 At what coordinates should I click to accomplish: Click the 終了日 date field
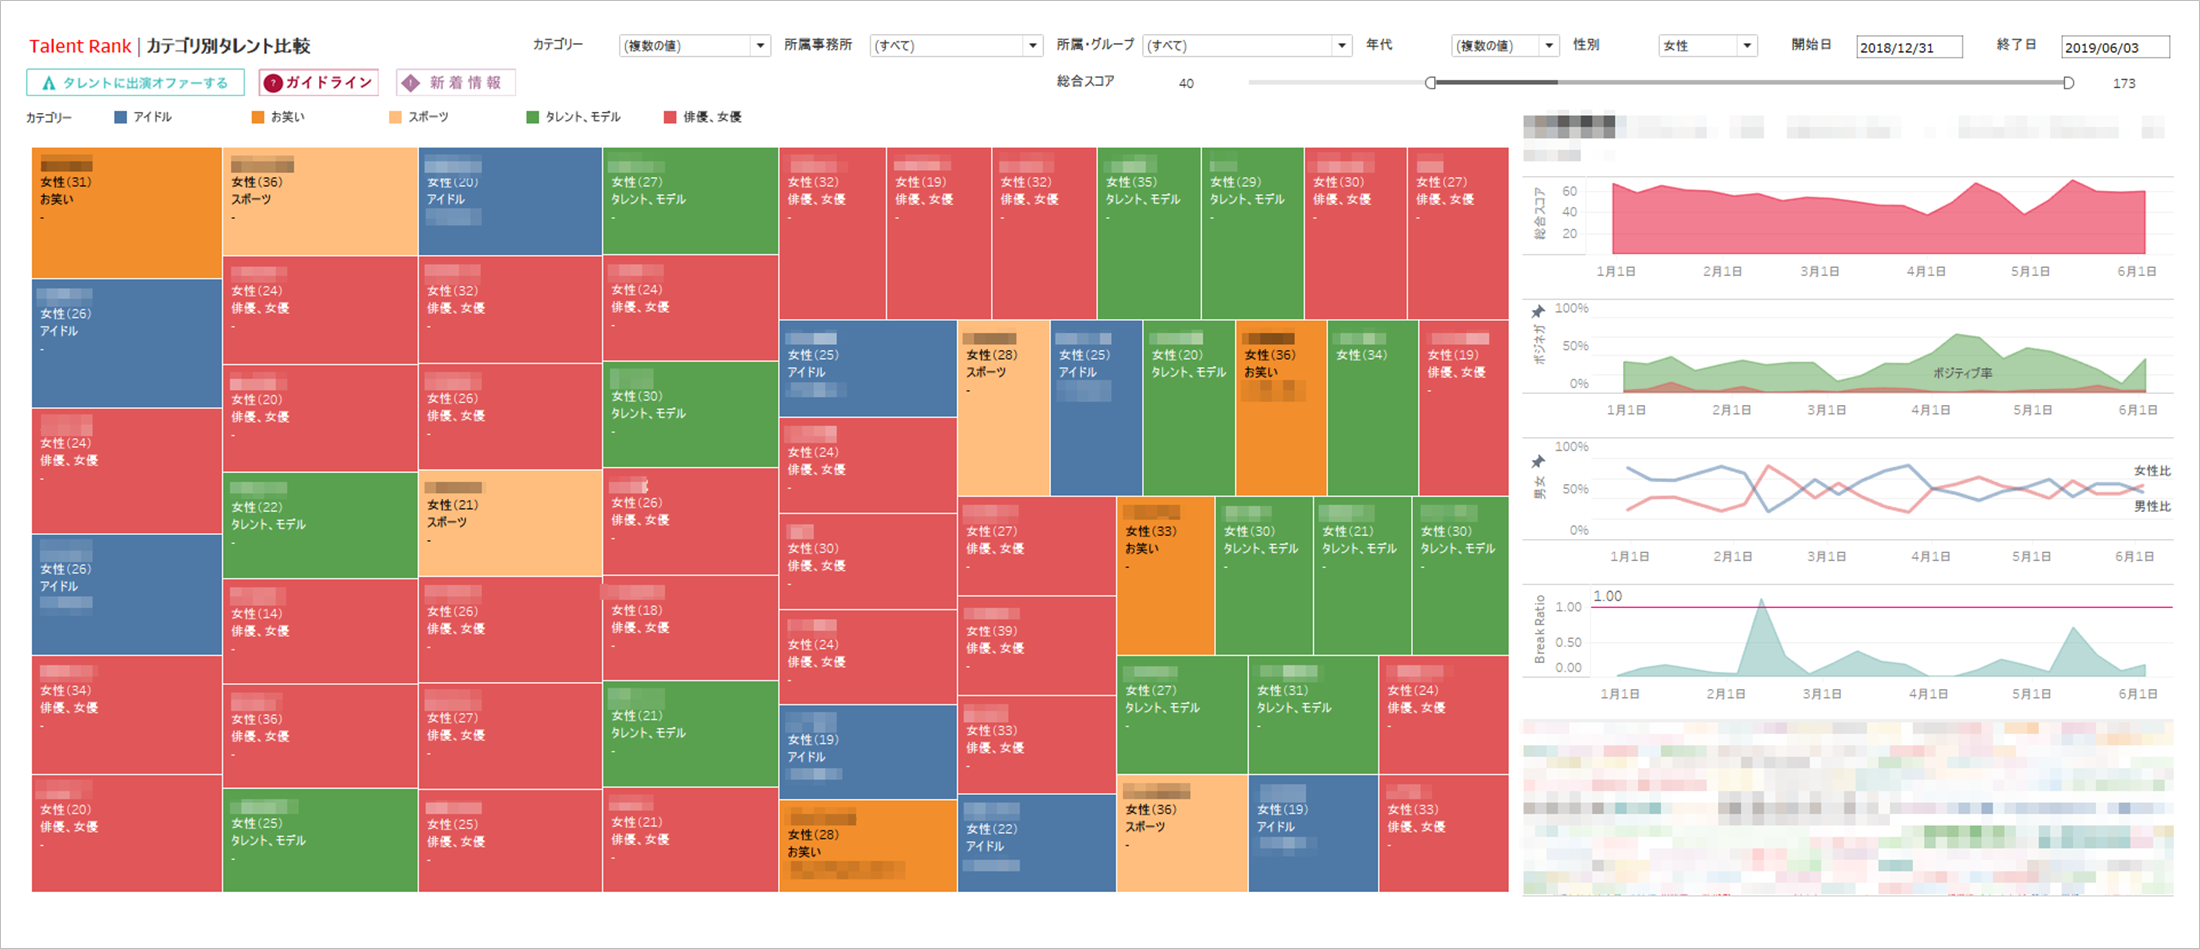2114,47
